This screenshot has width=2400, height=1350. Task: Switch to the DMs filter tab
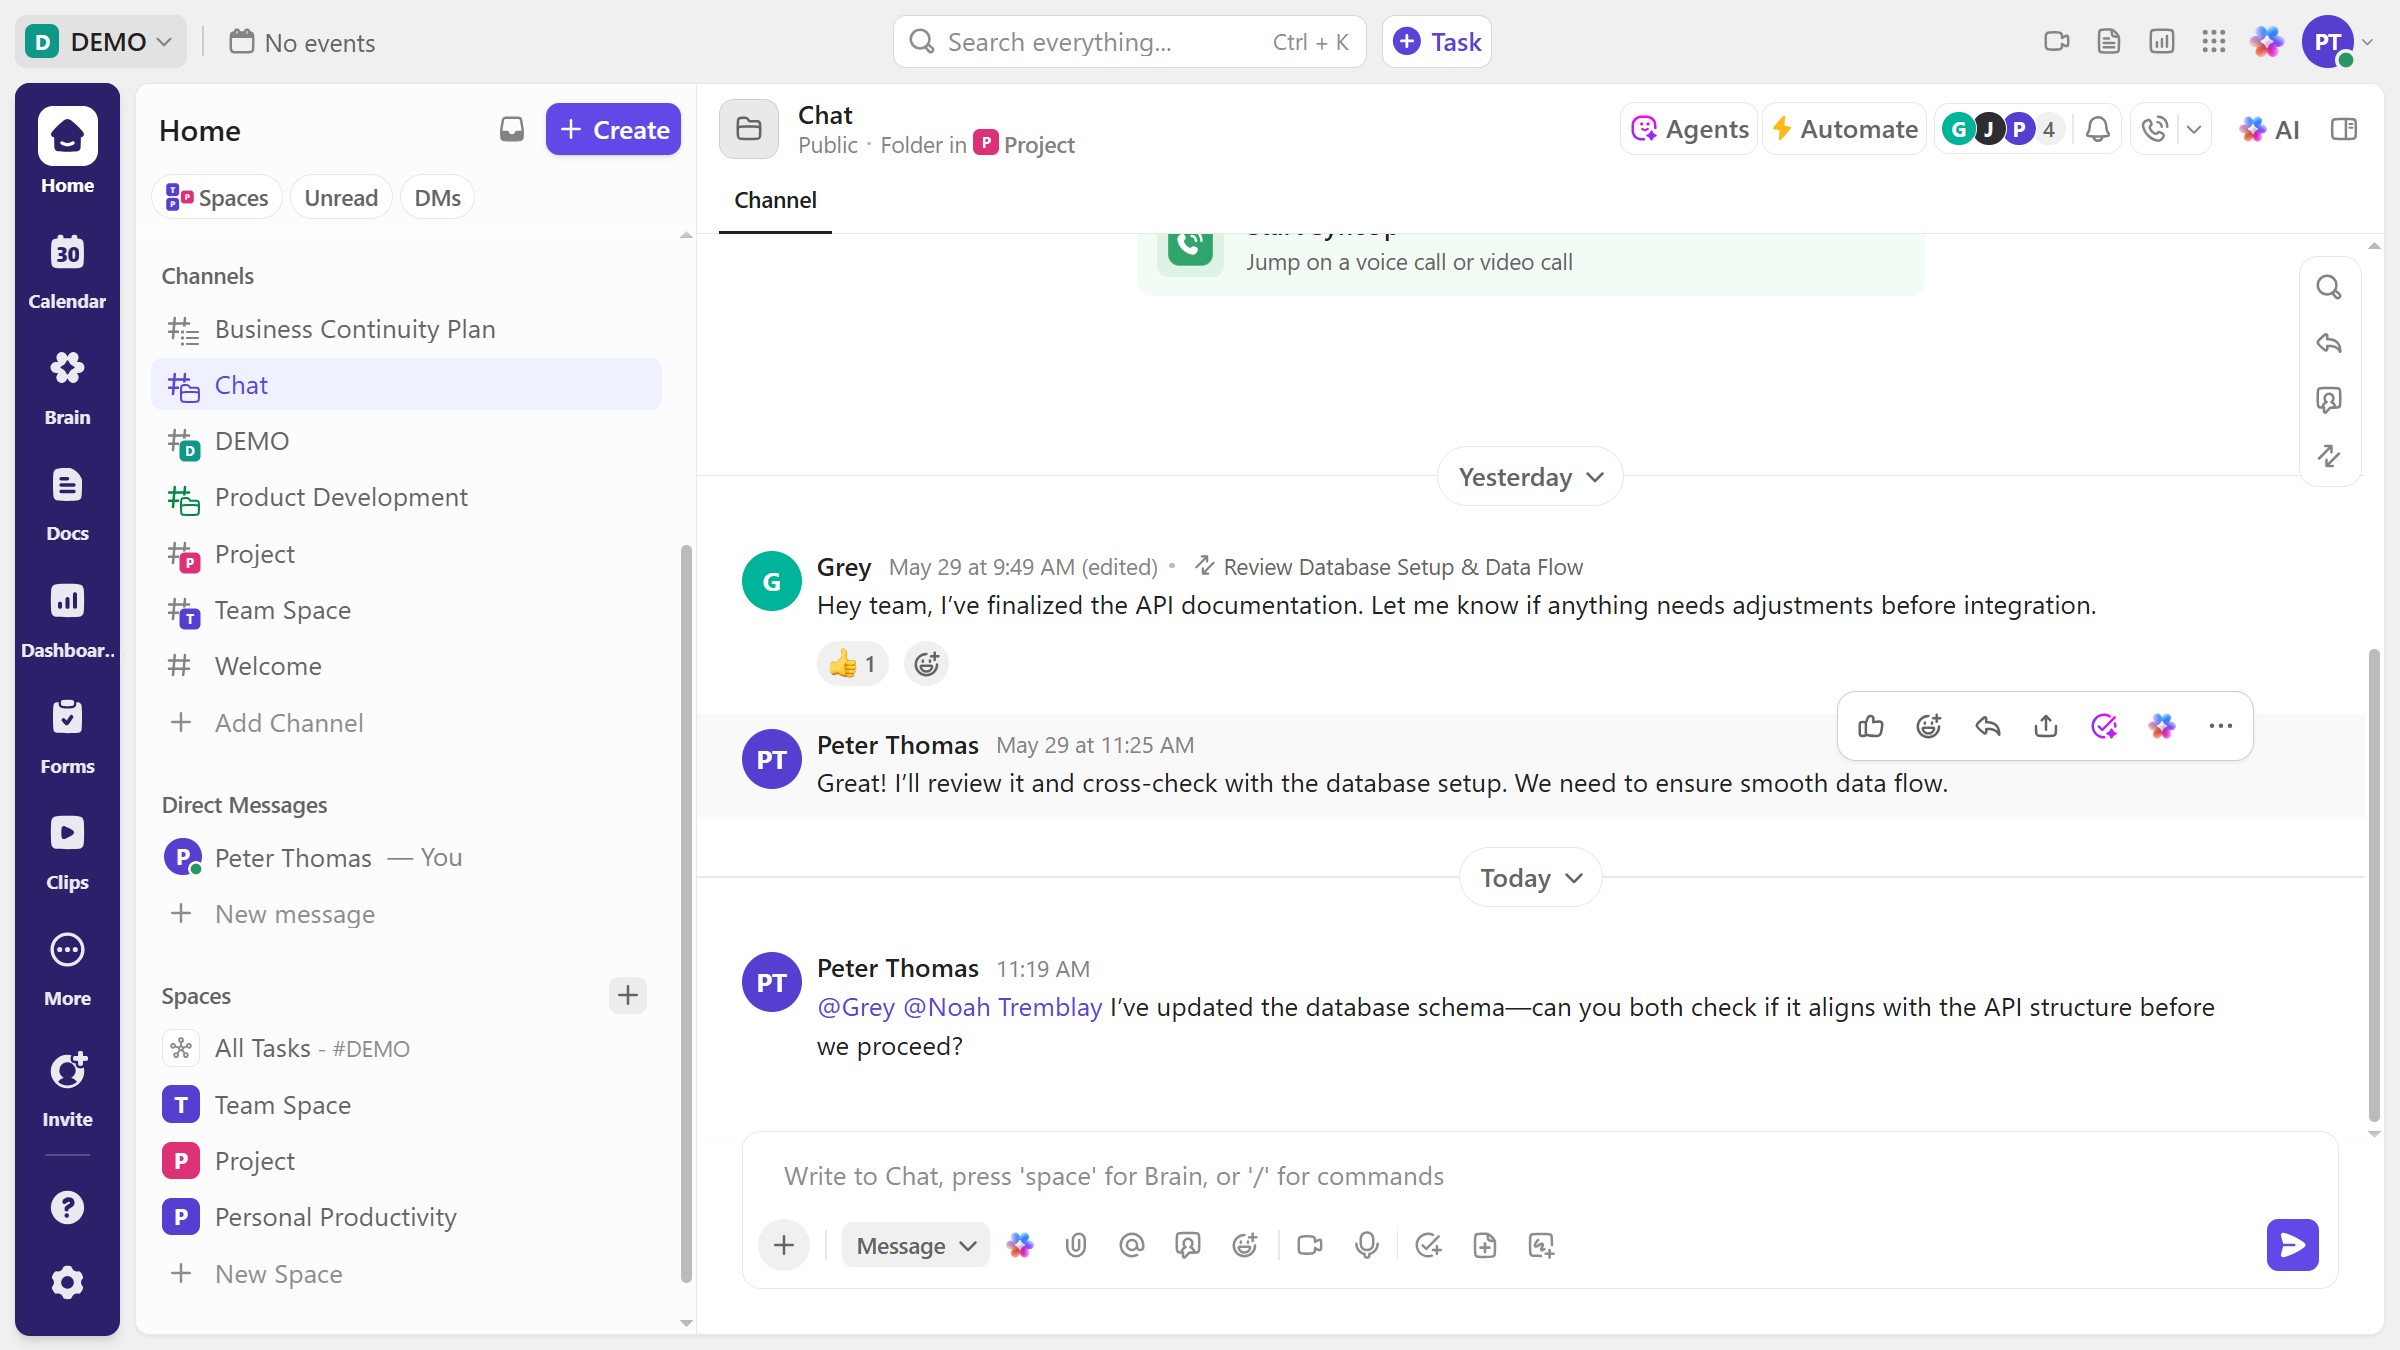tap(437, 198)
